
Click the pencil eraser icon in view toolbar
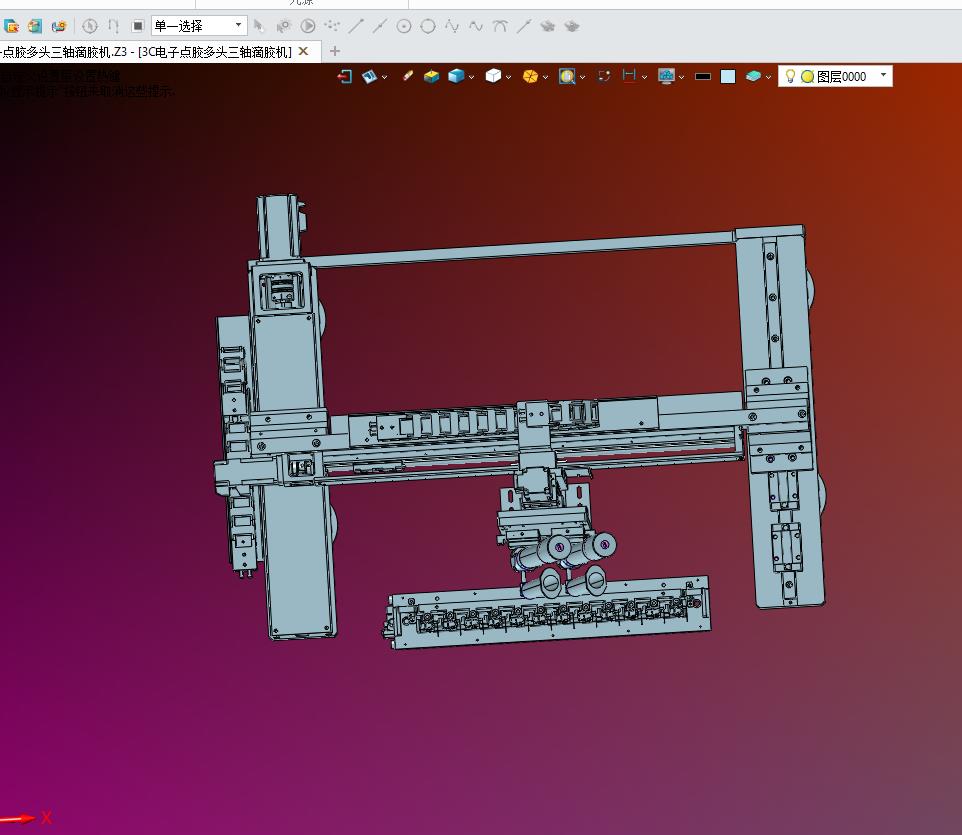tap(407, 76)
